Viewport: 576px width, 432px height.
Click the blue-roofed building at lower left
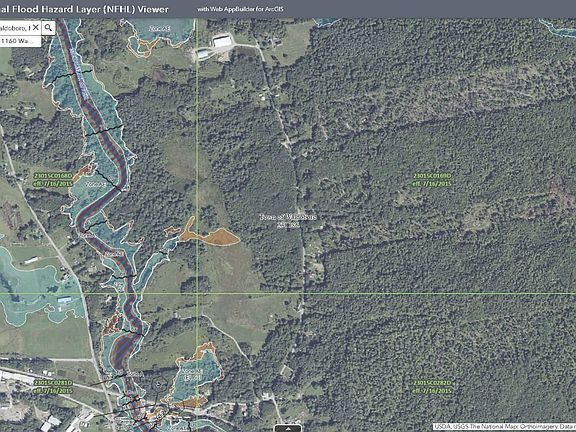pyautogui.click(x=65, y=300)
